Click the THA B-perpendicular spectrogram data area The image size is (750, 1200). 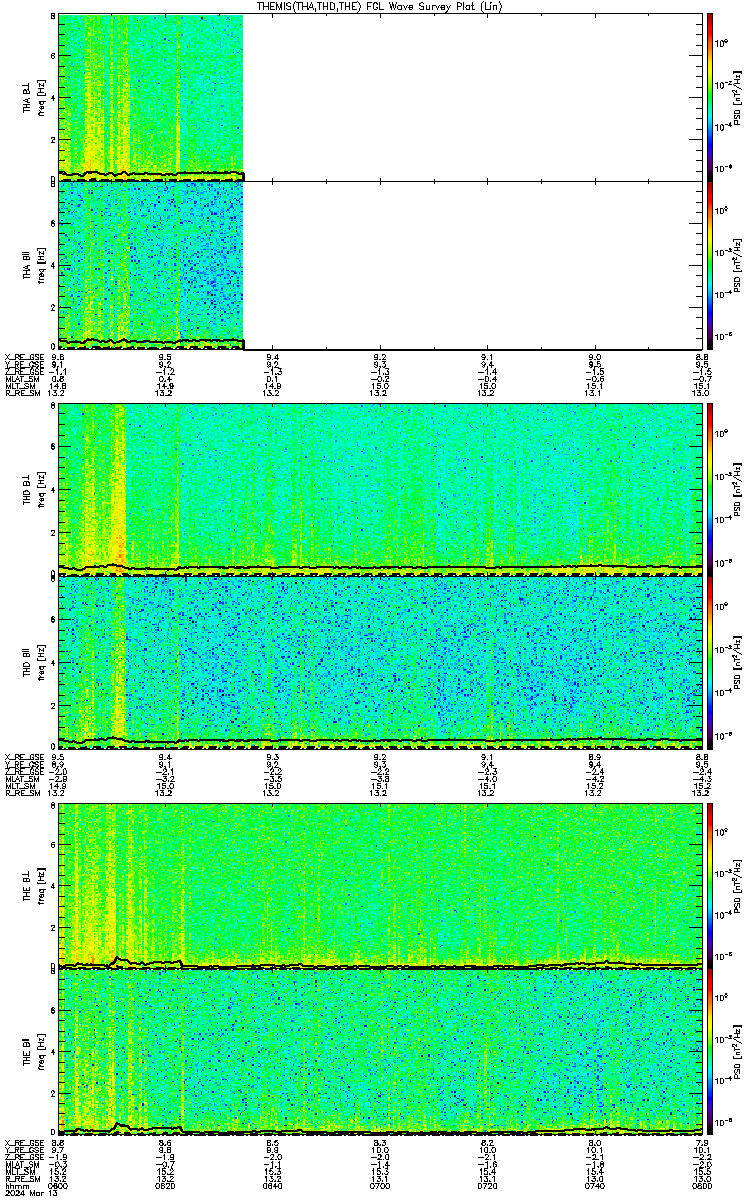click(151, 97)
